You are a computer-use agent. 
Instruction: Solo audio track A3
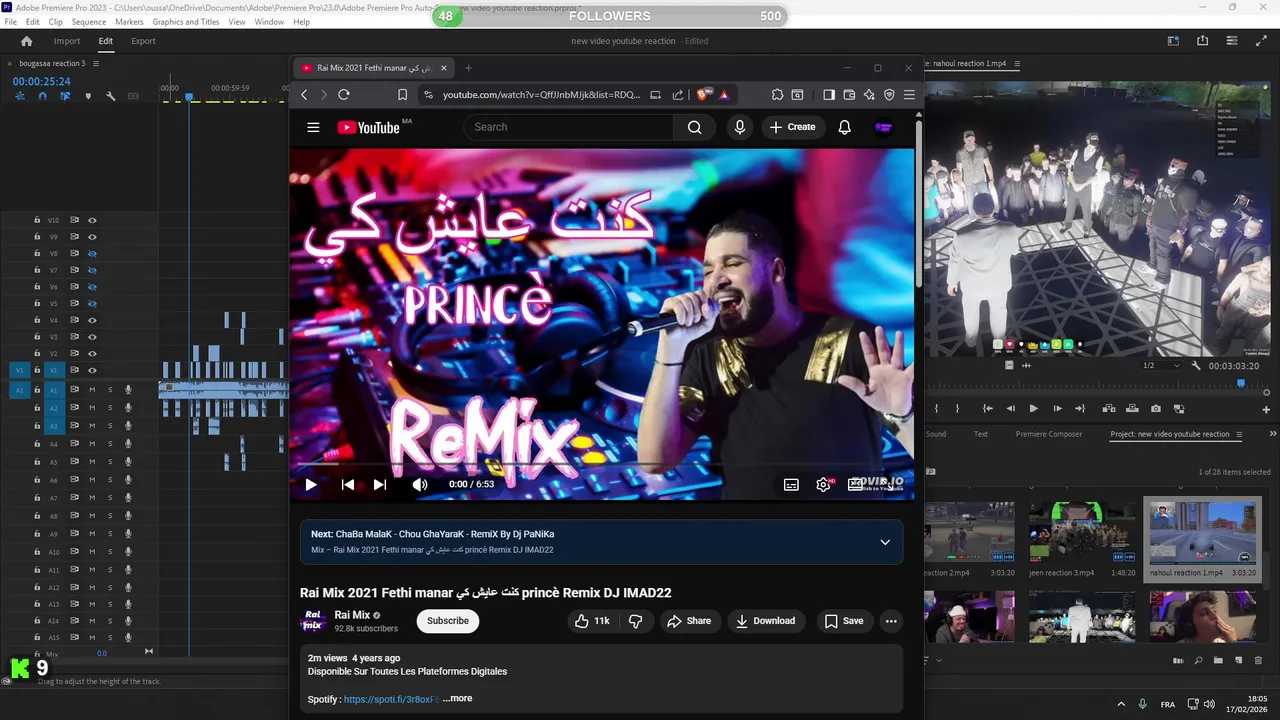pos(110,426)
